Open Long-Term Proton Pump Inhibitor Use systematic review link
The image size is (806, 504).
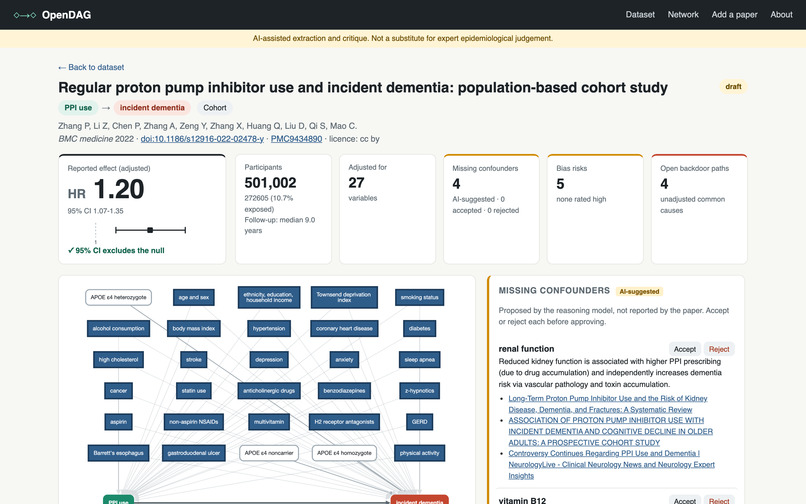(x=608, y=404)
